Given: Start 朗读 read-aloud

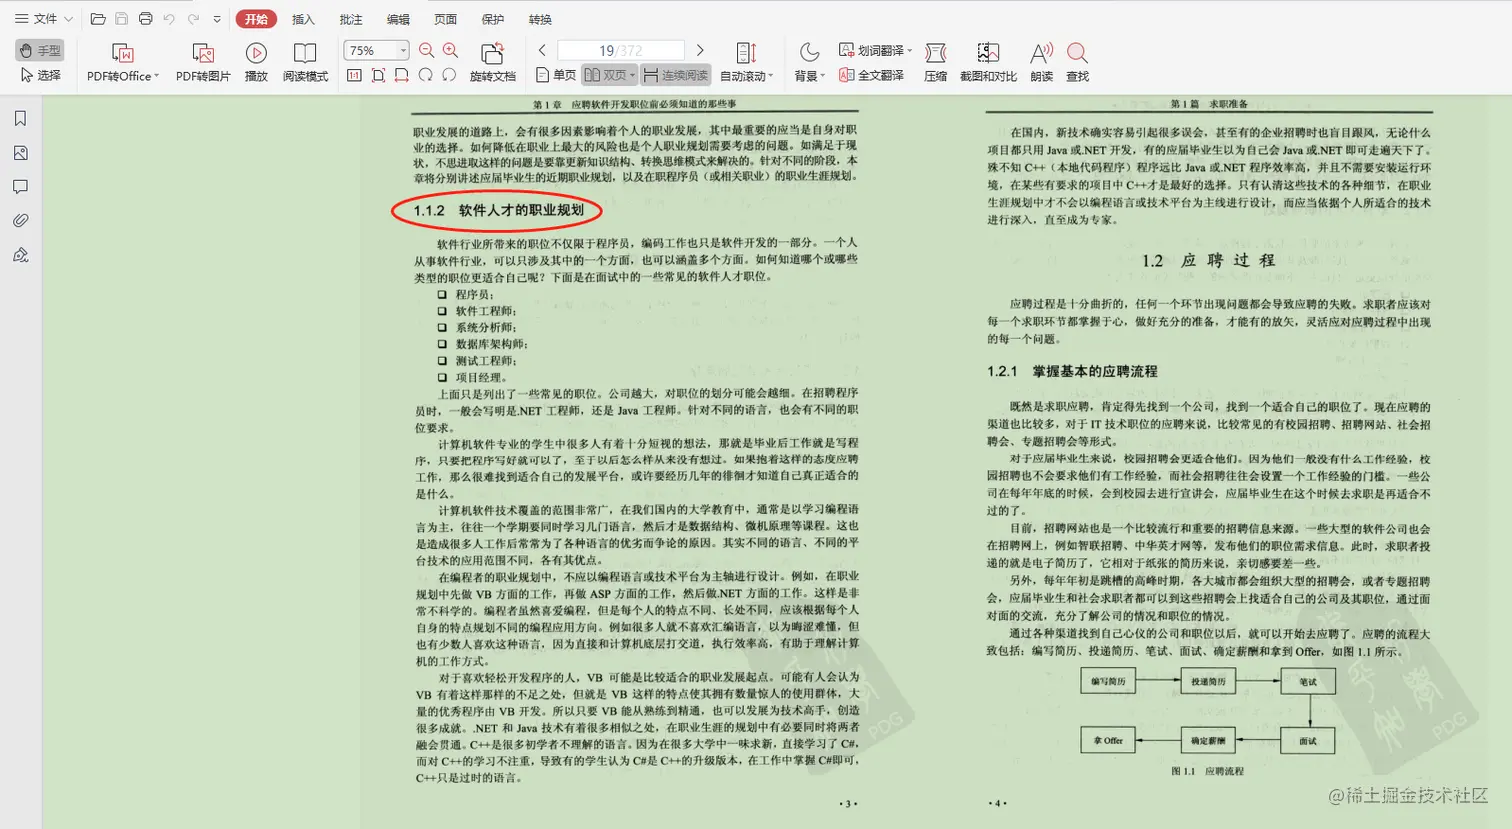Looking at the screenshot, I should (x=1040, y=62).
